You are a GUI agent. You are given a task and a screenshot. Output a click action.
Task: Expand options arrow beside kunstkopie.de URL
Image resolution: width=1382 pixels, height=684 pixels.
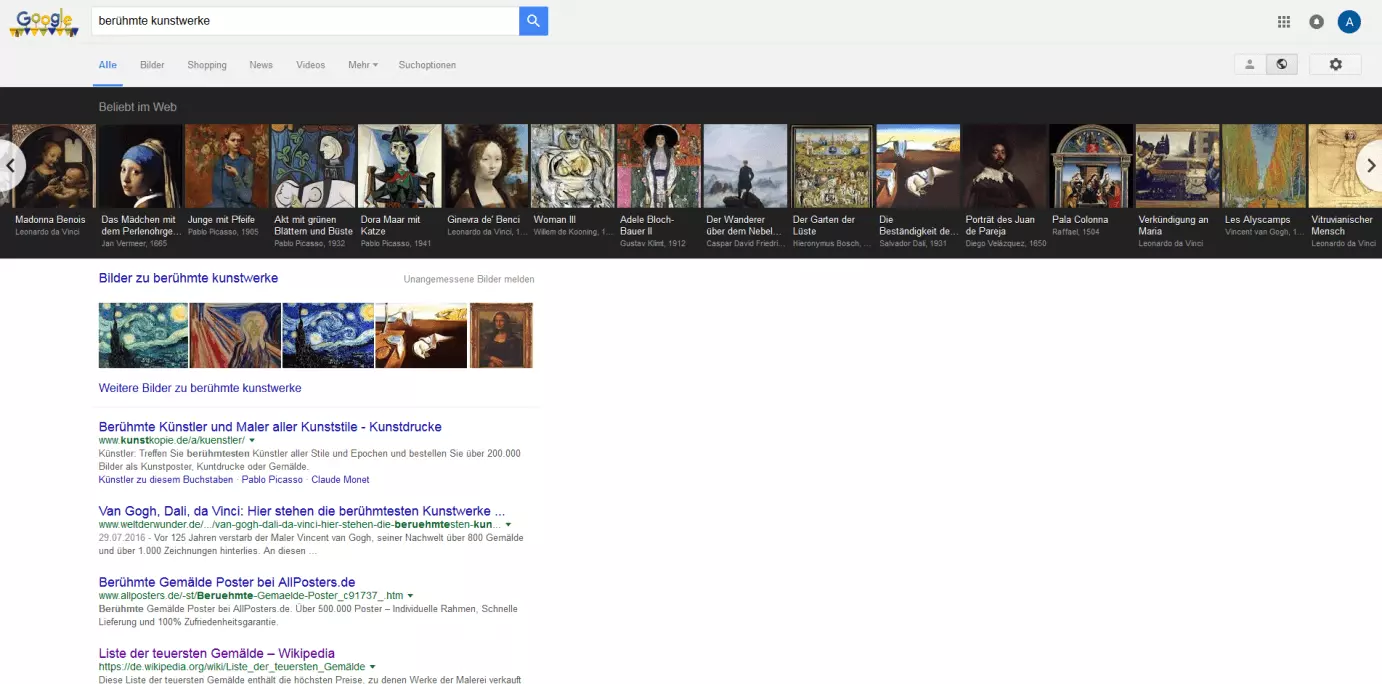[x=252, y=441]
